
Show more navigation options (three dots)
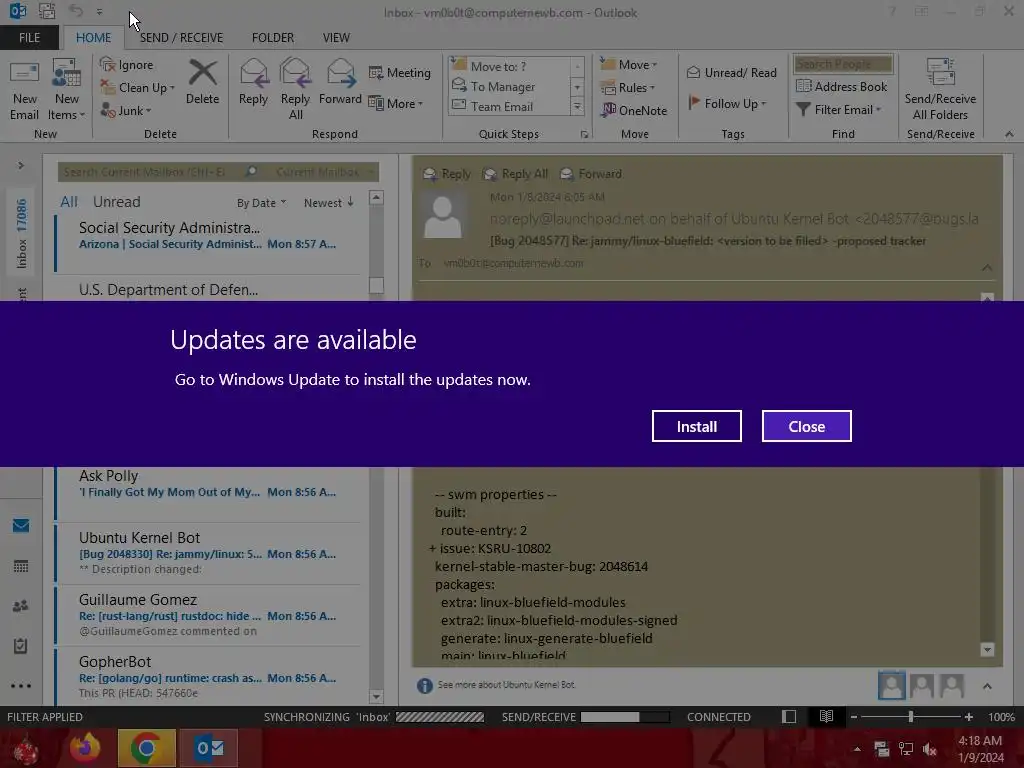21,686
